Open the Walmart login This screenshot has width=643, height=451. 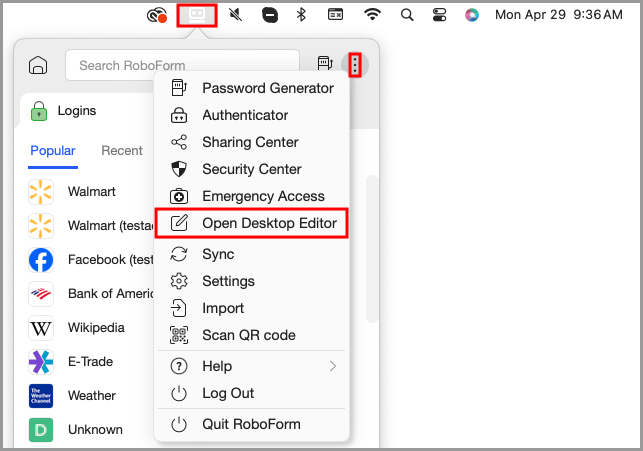tap(90, 192)
